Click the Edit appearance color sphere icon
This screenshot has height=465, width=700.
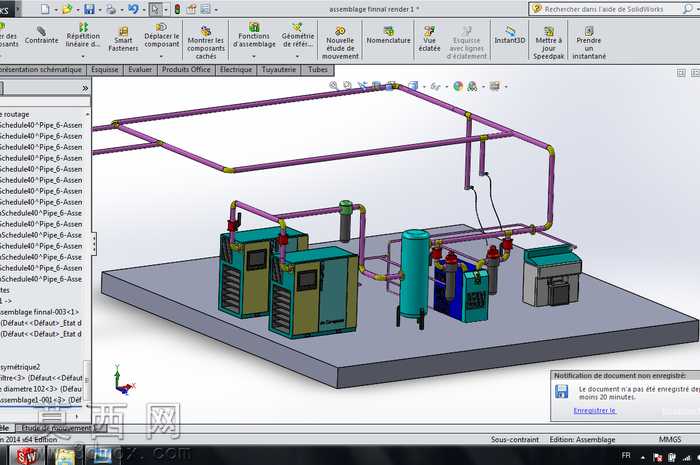tap(458, 86)
